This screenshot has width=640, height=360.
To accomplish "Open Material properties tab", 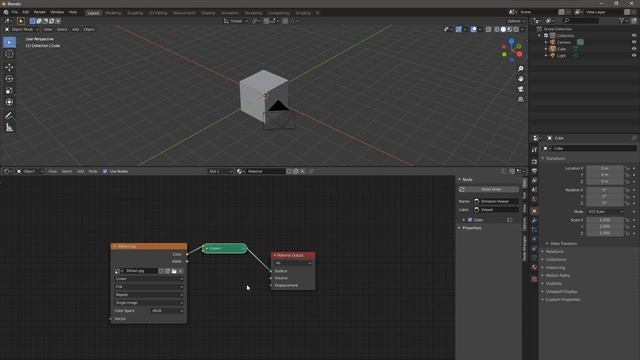I will 534,267.
